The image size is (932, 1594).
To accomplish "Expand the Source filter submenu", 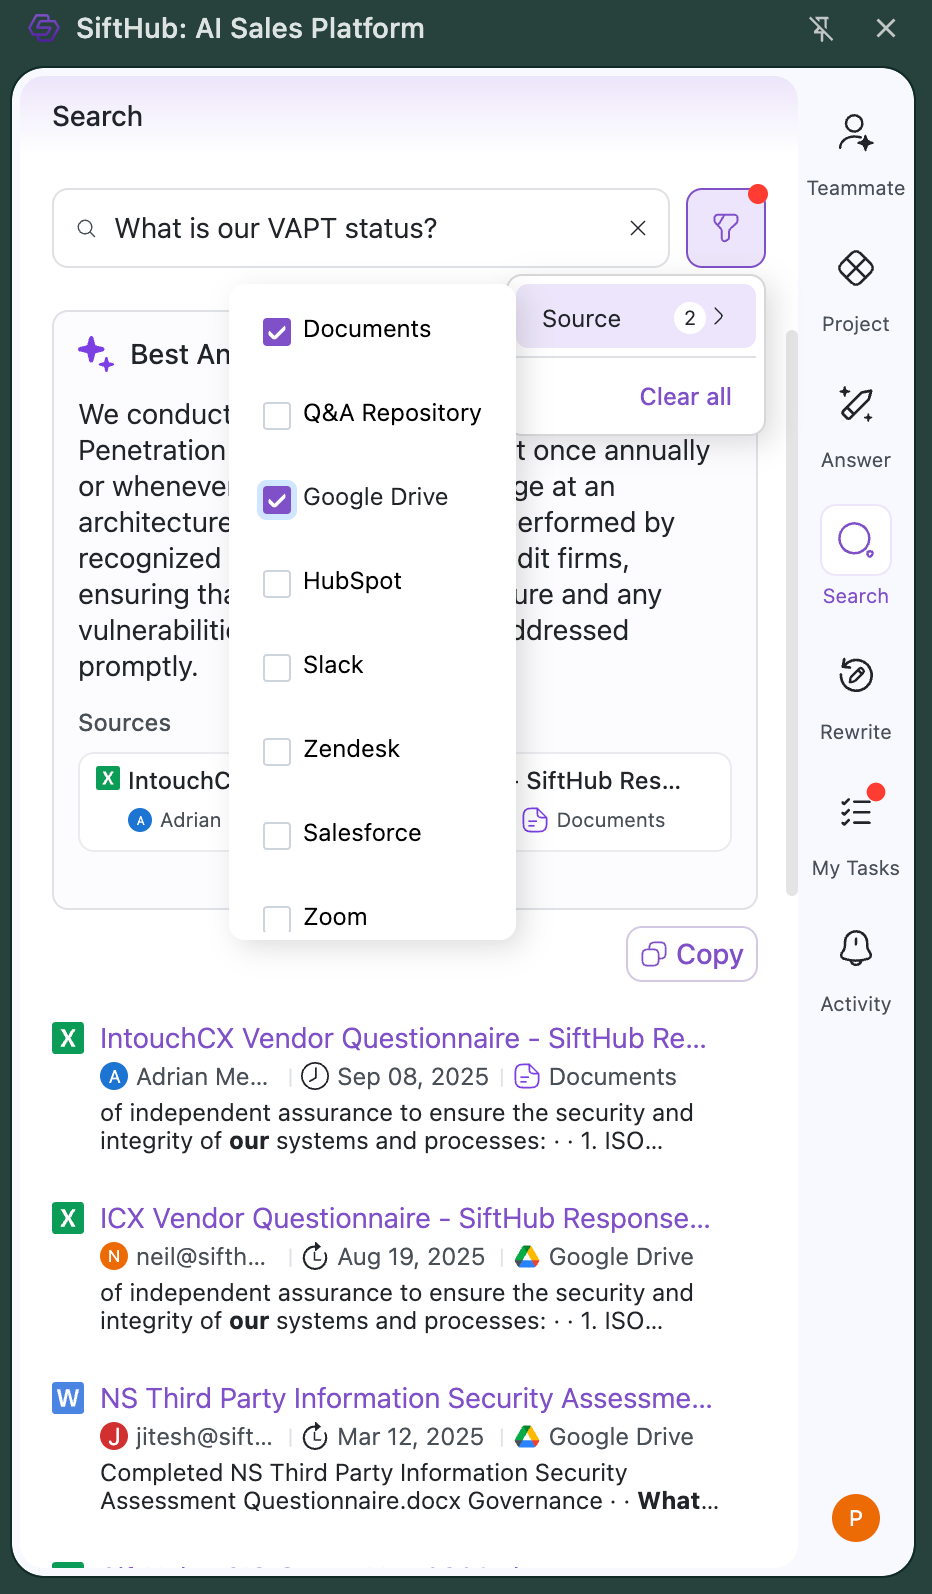I will point(635,318).
